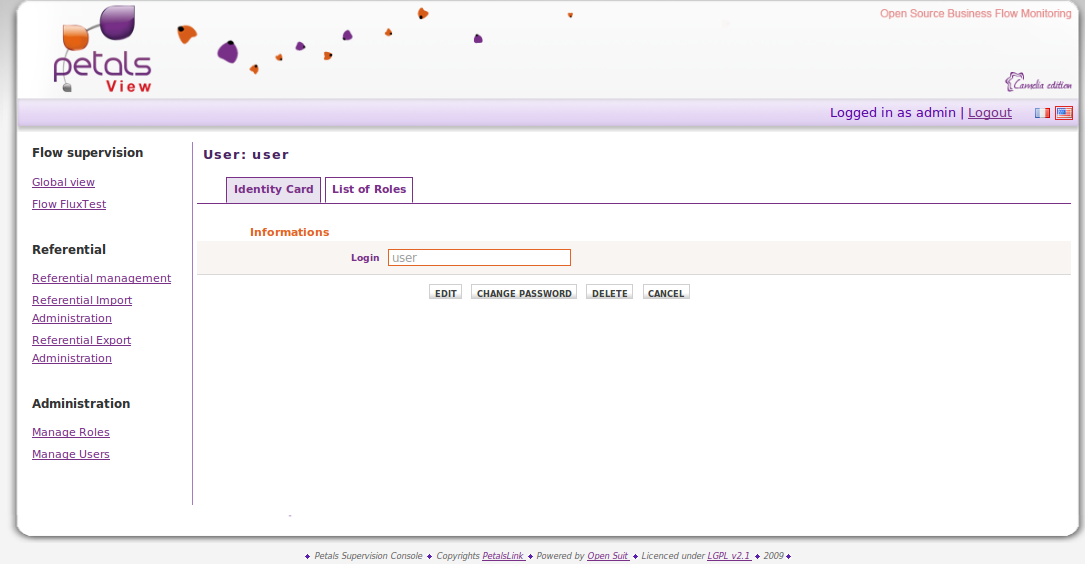Image resolution: width=1085 pixels, height=564 pixels.
Task: Navigate to Manage Roles
Action: pyautogui.click(x=71, y=432)
